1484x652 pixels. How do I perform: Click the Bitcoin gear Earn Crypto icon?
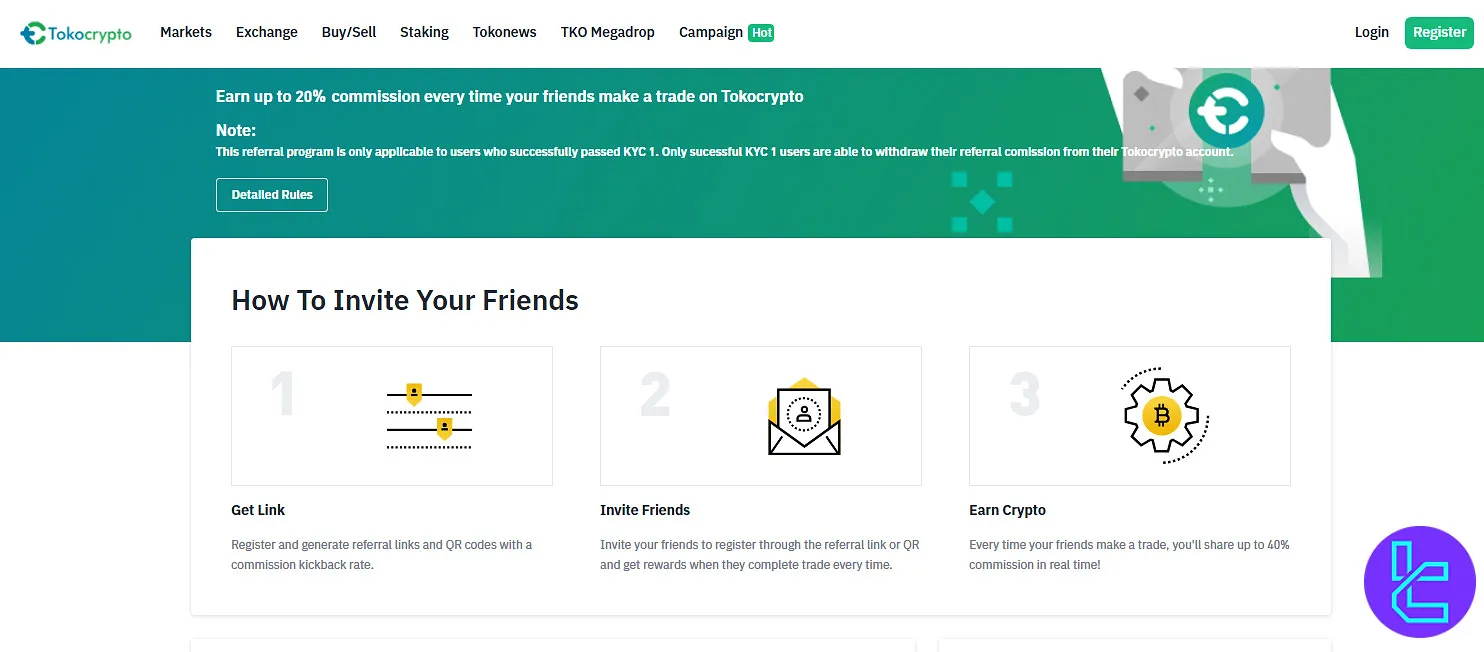(1165, 416)
